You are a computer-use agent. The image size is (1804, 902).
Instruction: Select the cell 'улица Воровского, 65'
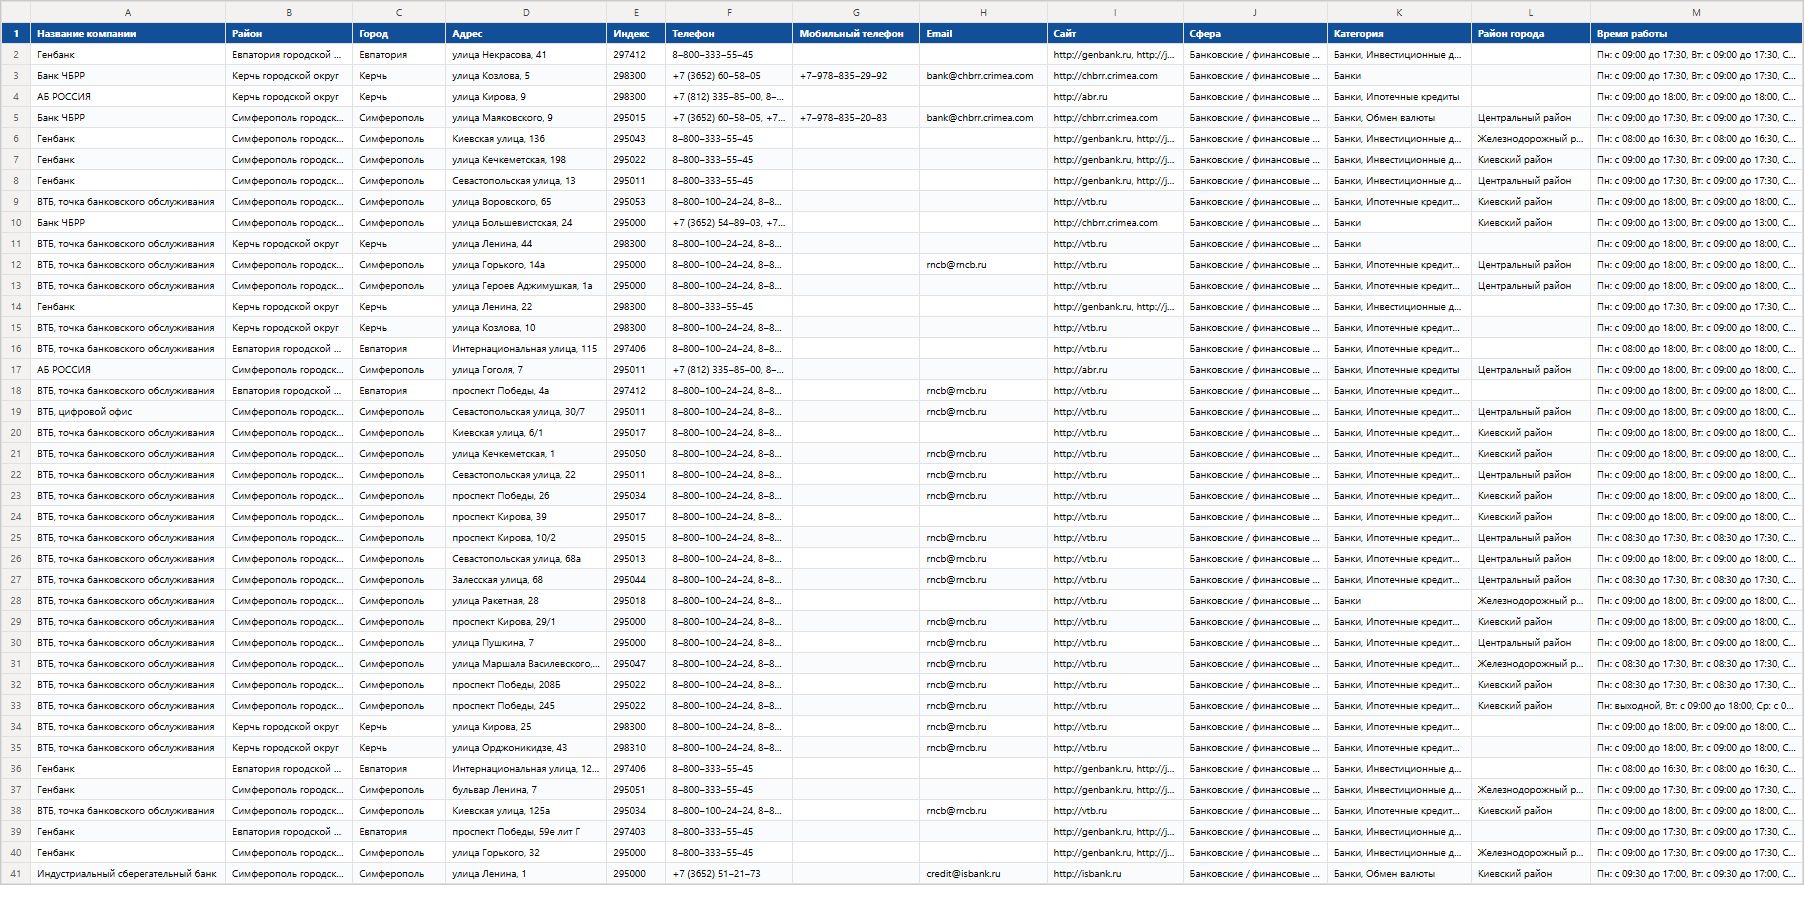click(526, 202)
